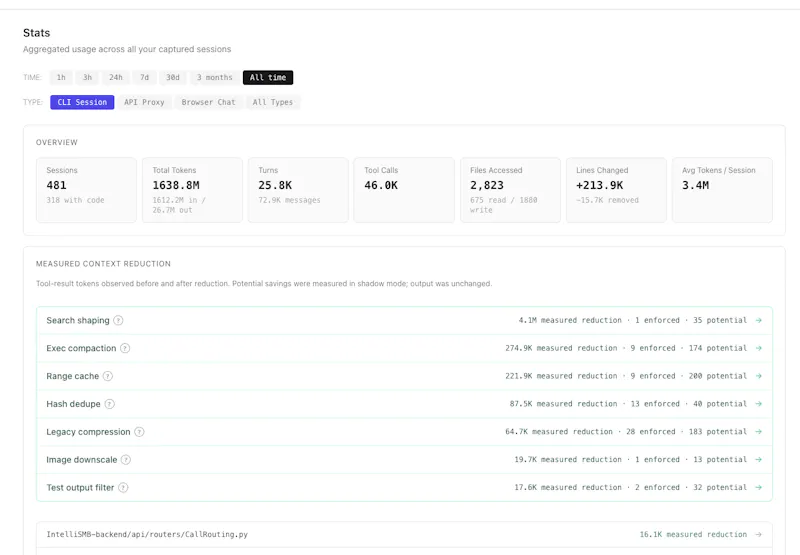Click the Tool Calls 46.0K card
The image size is (800, 555).
tap(404, 190)
